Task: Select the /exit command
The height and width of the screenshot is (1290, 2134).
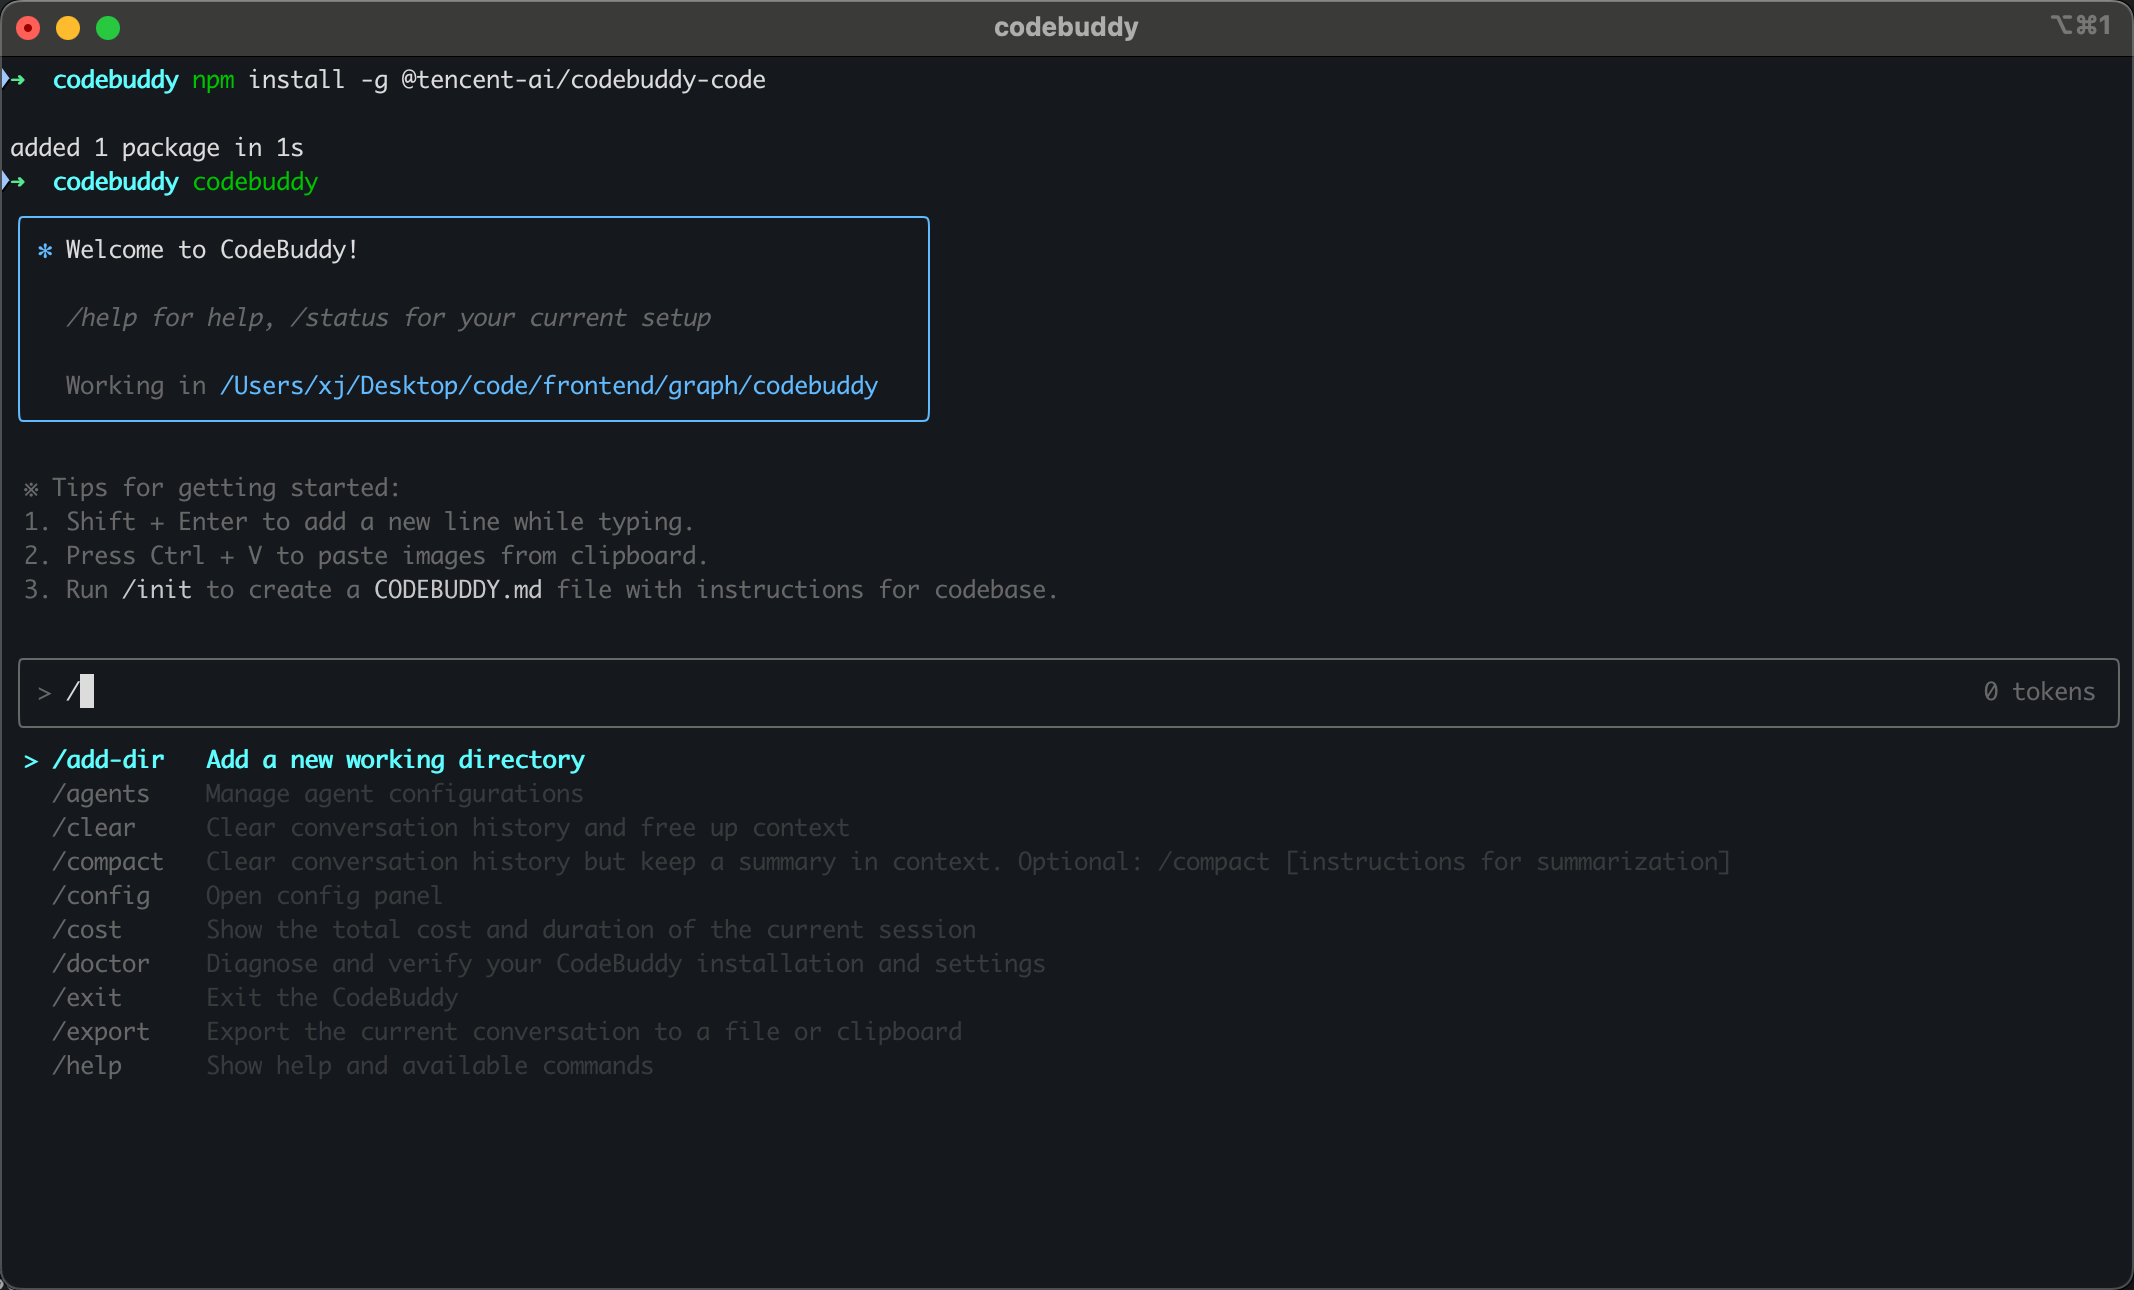Action: coord(87,998)
